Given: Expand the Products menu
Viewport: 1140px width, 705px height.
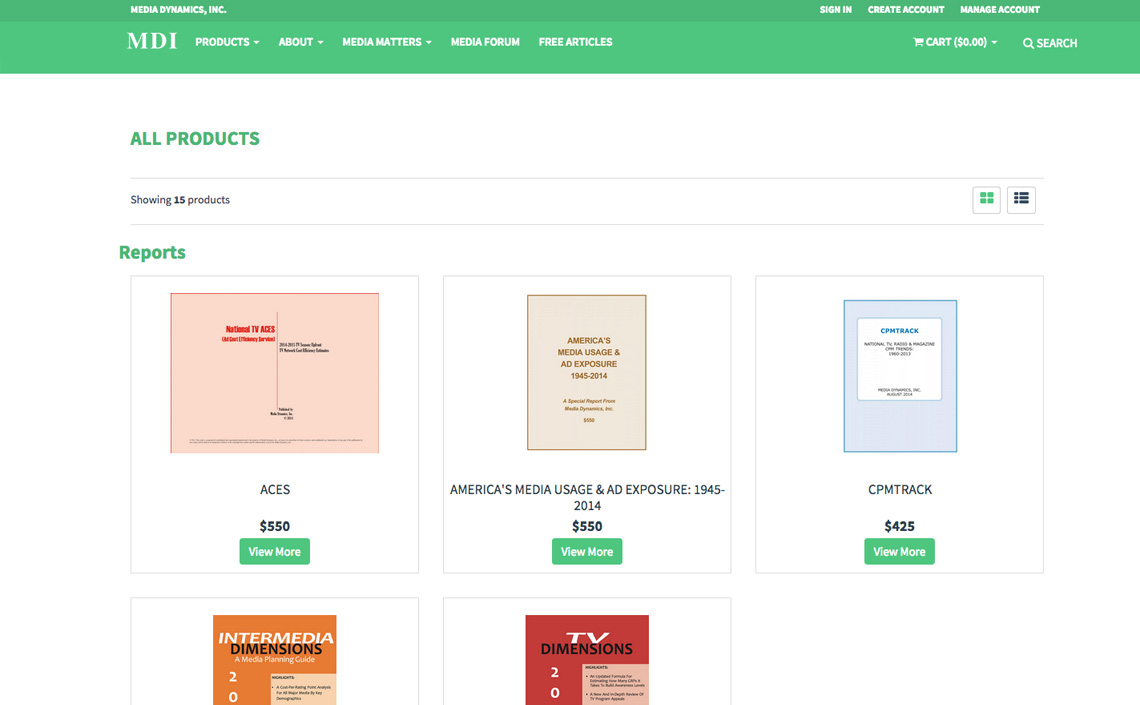Looking at the screenshot, I should (x=227, y=42).
